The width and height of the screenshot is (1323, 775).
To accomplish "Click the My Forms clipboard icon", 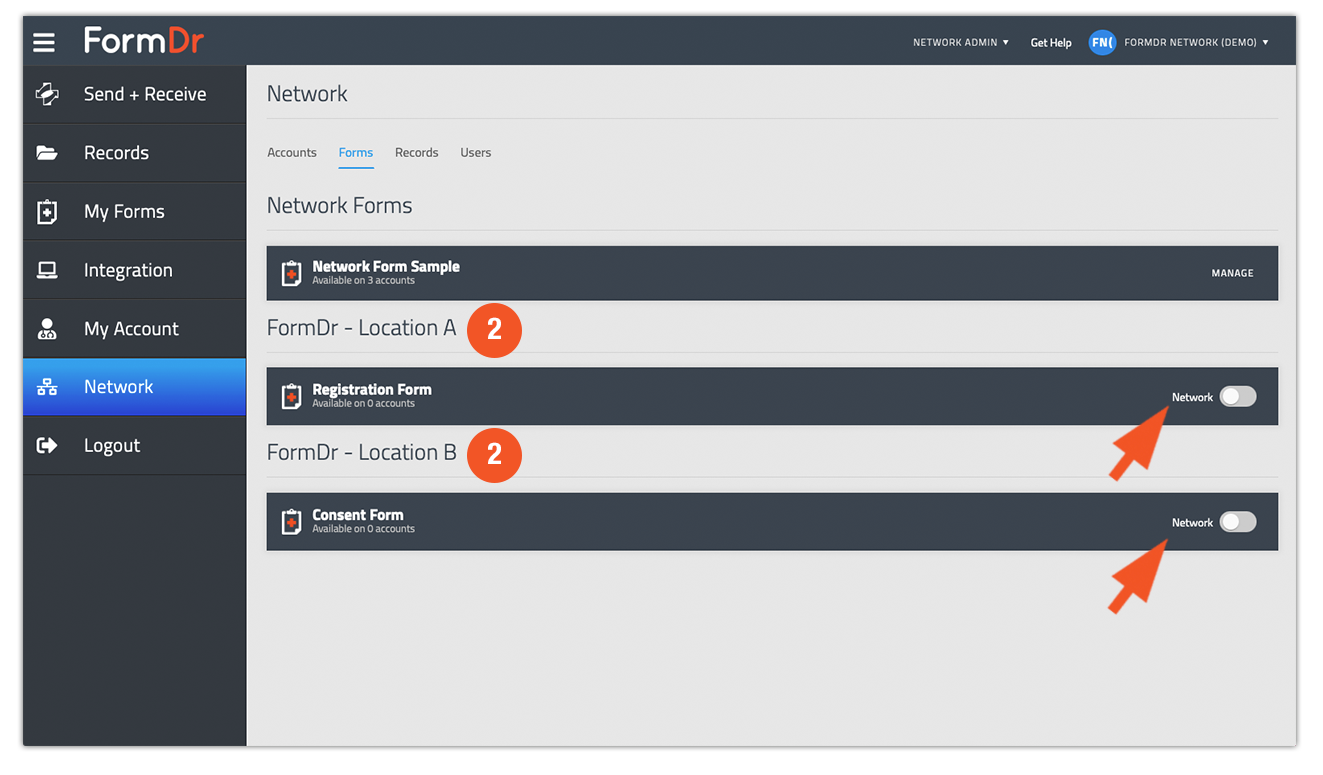I will pyautogui.click(x=47, y=212).
